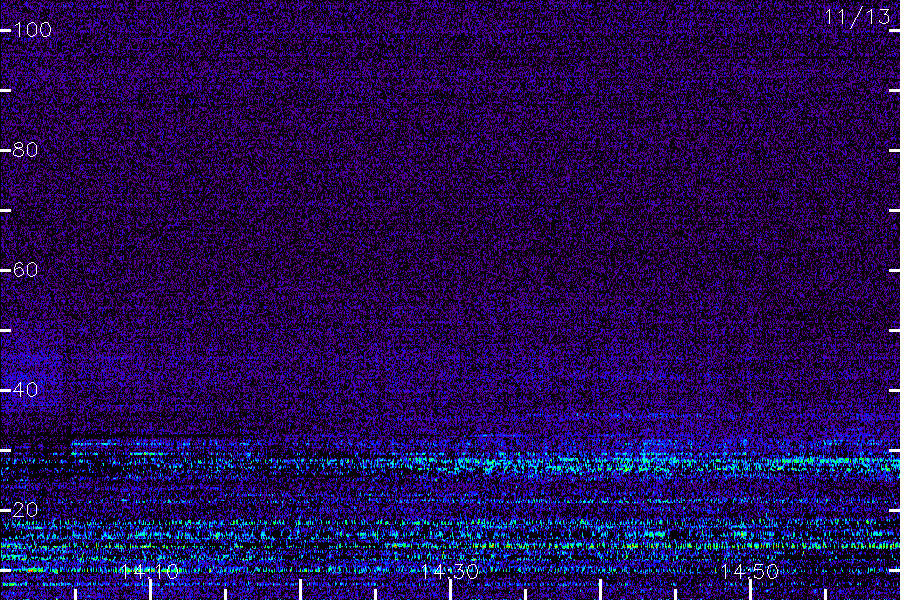The image size is (900, 600).
Task: Click the 20 frequency axis label
Action: (25, 510)
